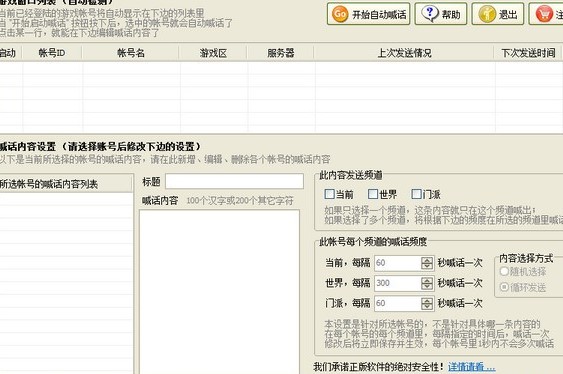Click the 所选帐号的喊话内容列表 list header
The image size is (563, 374).
point(66,184)
